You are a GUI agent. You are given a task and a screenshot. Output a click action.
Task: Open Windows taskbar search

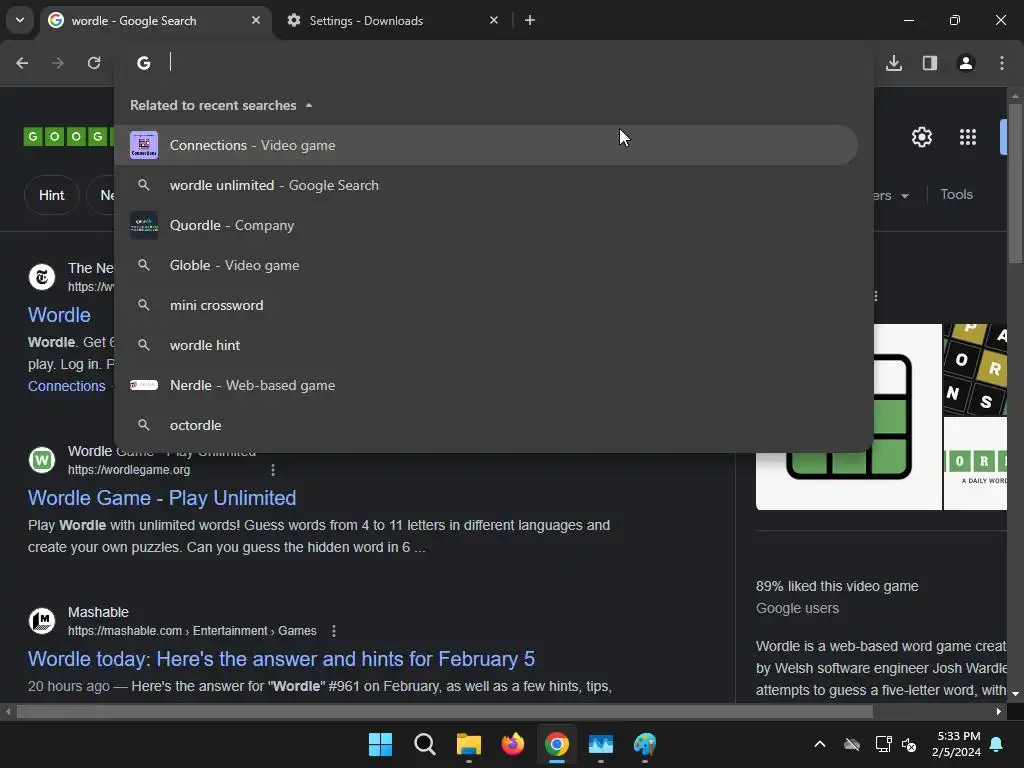(424, 744)
